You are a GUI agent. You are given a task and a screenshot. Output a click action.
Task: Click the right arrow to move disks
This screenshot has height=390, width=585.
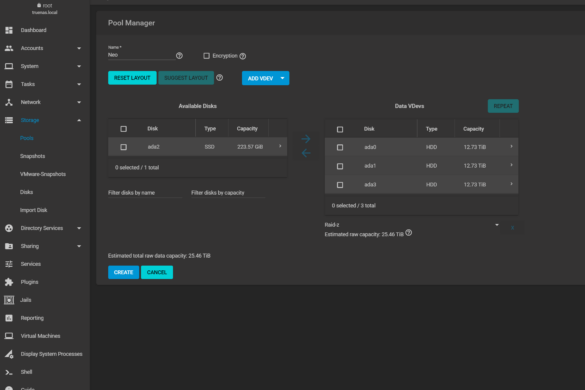coord(306,139)
